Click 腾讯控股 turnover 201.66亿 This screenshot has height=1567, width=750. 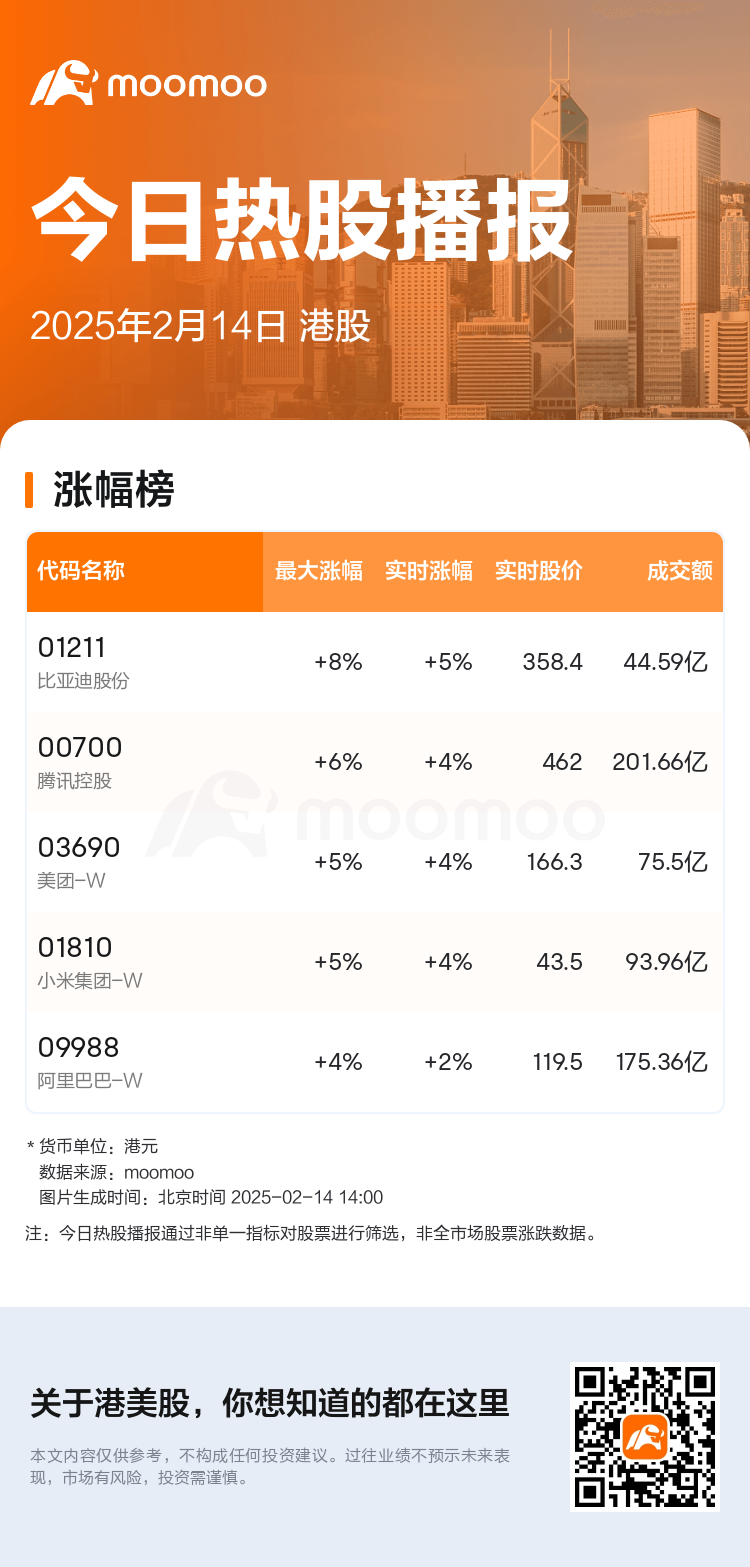click(x=660, y=762)
